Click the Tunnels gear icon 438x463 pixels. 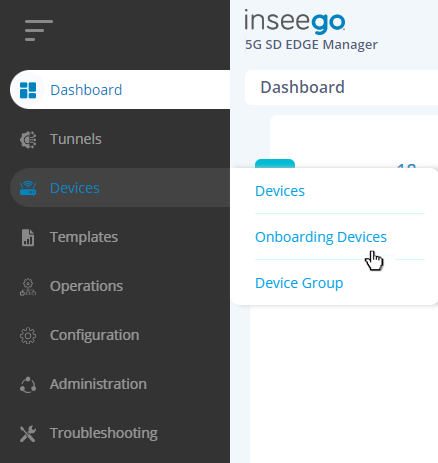(x=28, y=139)
